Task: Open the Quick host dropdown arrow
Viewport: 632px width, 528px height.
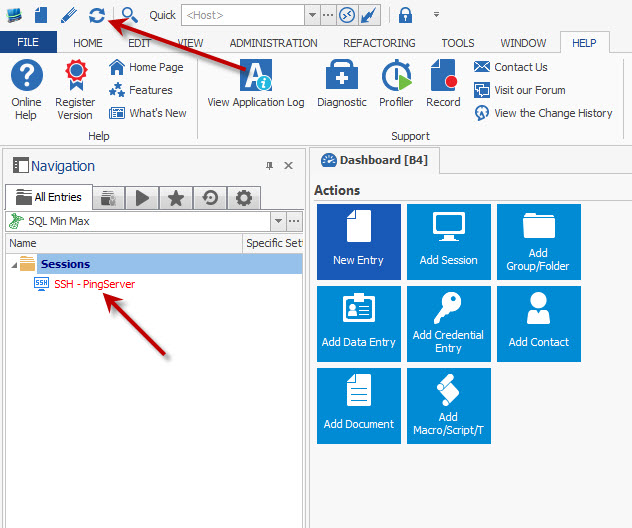Action: pos(312,15)
